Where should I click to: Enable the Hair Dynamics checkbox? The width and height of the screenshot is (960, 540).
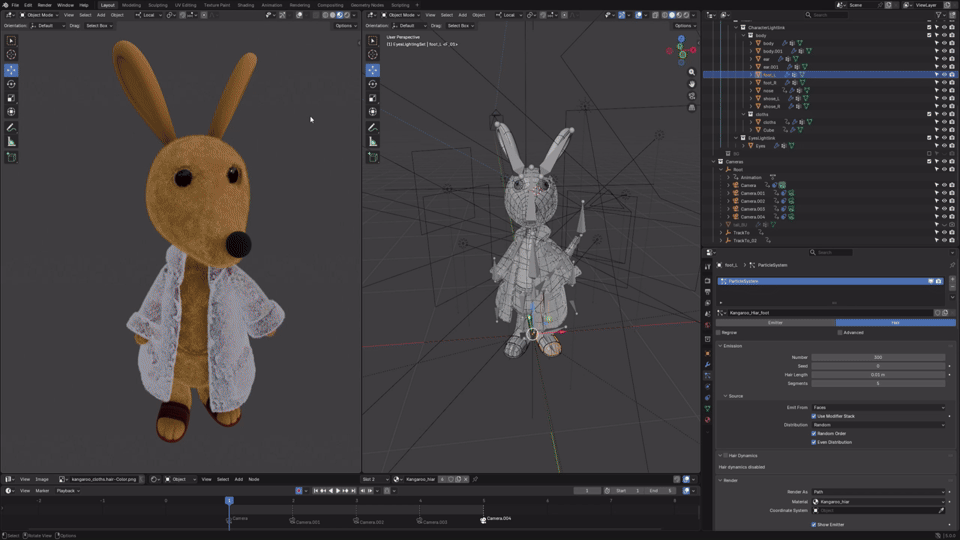coord(726,456)
